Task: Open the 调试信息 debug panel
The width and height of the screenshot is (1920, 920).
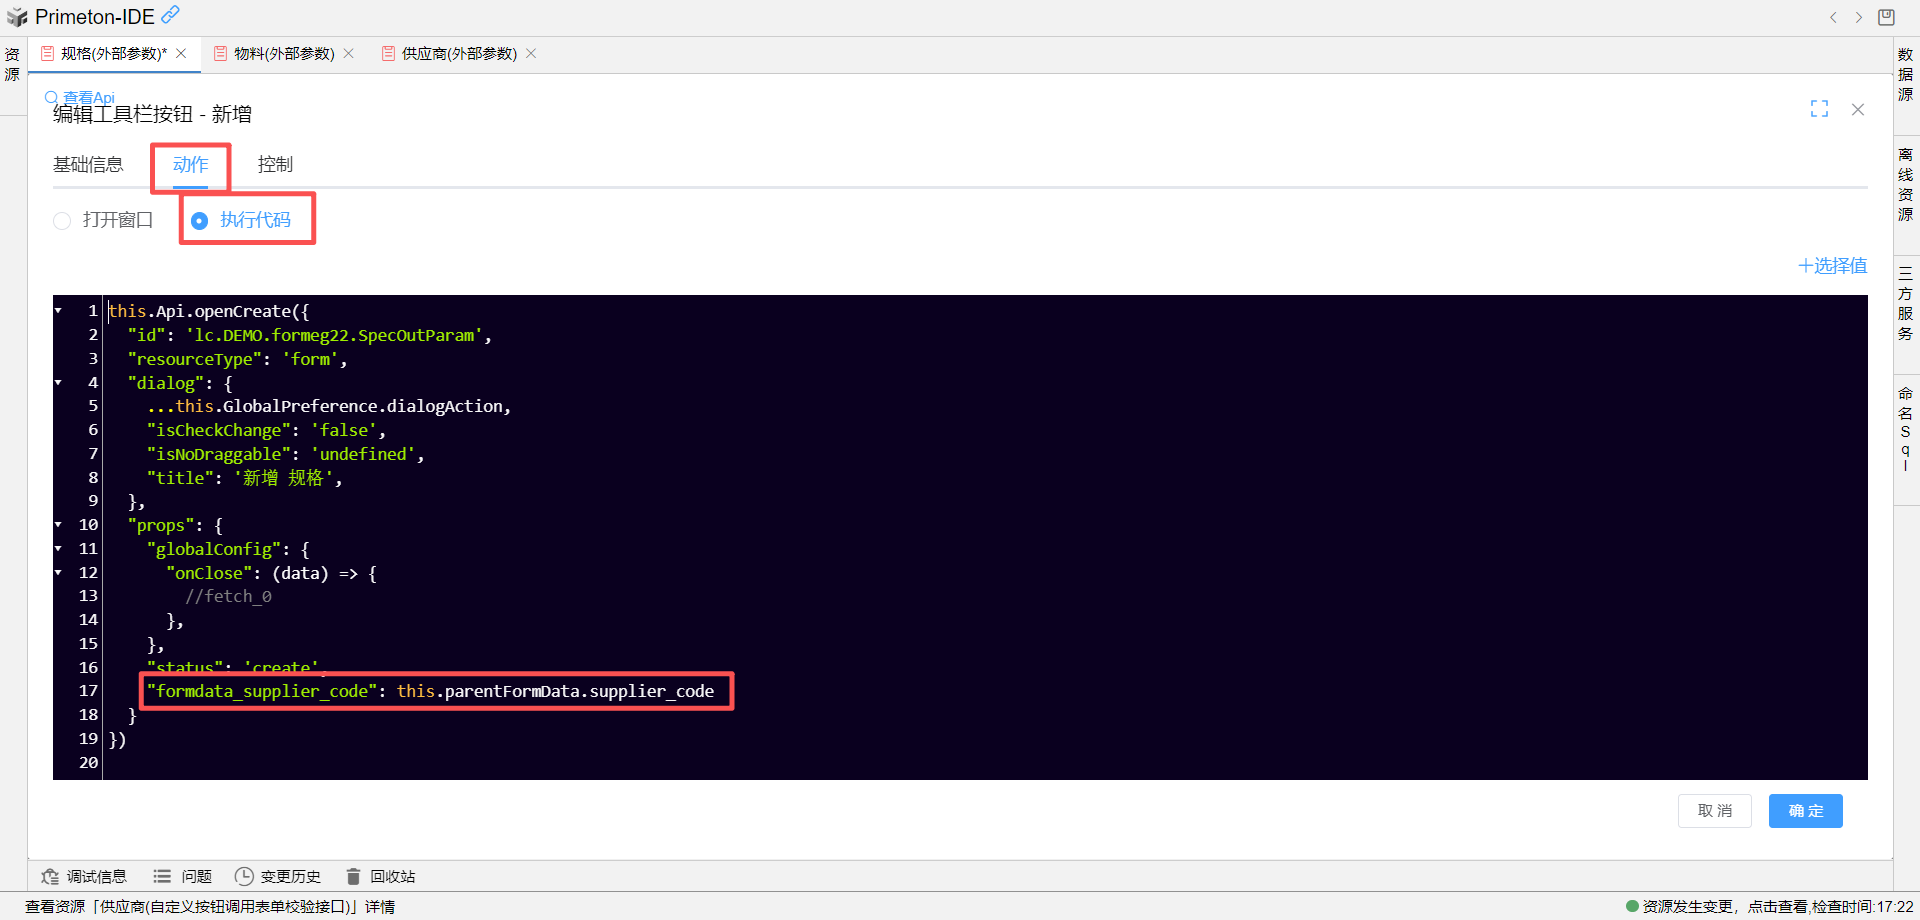Action: pos(84,876)
